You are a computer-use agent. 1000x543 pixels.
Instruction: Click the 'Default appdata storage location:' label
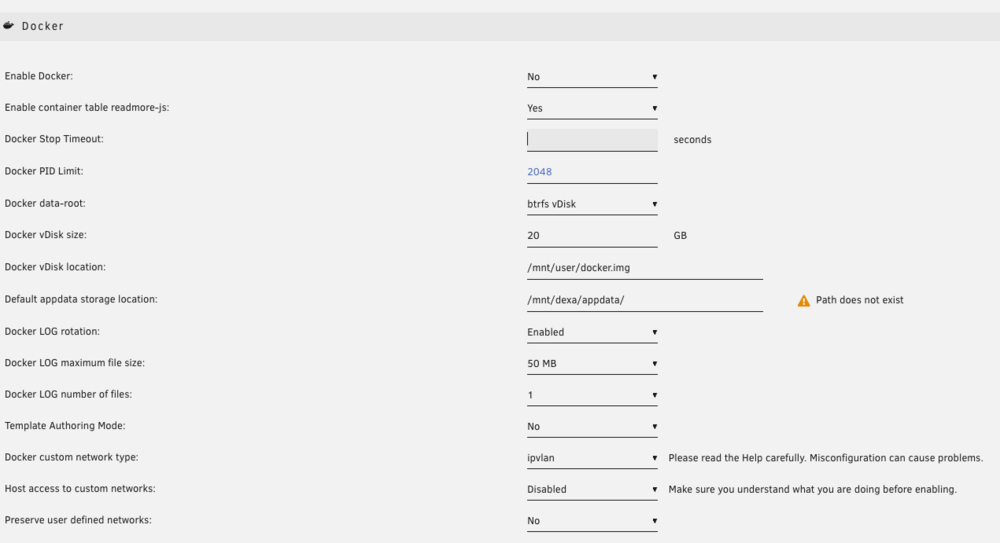point(81,299)
